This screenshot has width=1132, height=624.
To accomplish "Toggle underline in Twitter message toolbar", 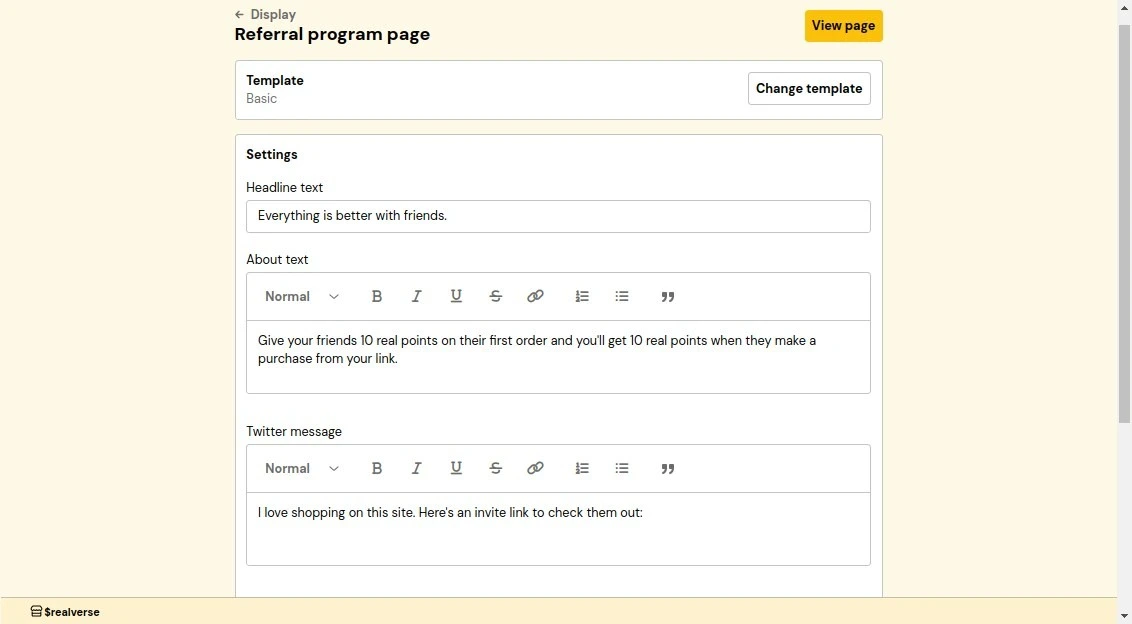I will point(456,469).
